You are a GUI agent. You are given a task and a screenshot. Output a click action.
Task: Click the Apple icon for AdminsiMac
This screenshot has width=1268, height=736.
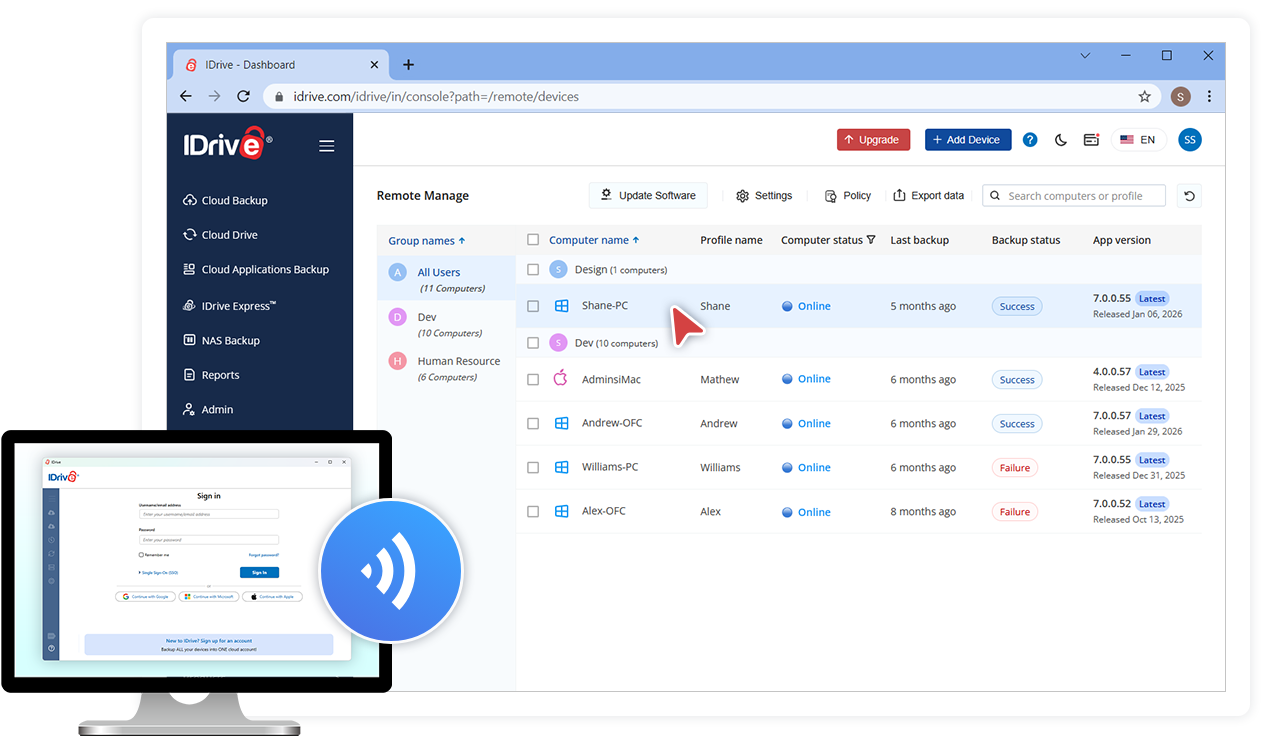tap(561, 378)
